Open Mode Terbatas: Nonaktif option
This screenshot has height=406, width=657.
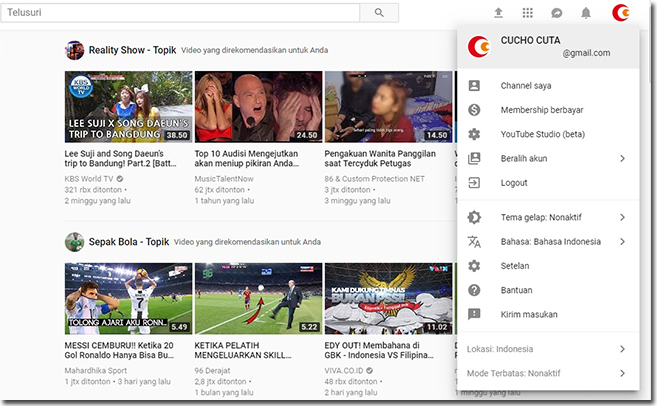click(x=547, y=373)
